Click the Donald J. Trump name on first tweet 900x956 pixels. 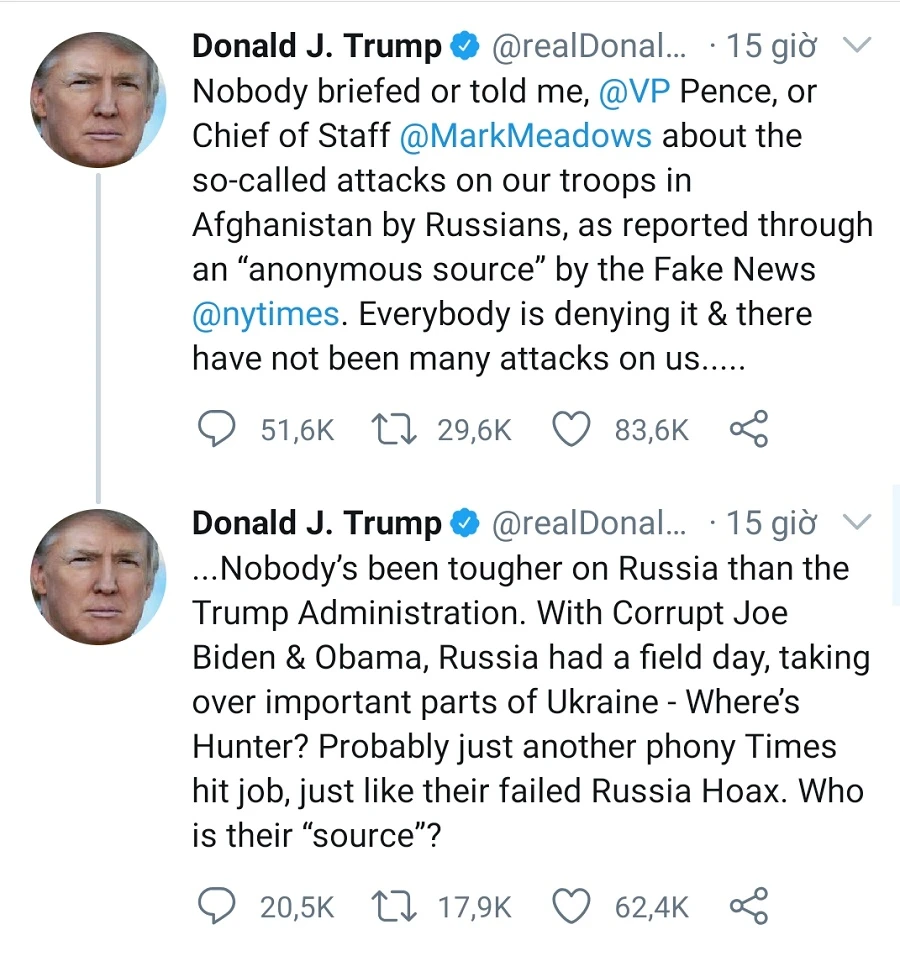point(316,46)
